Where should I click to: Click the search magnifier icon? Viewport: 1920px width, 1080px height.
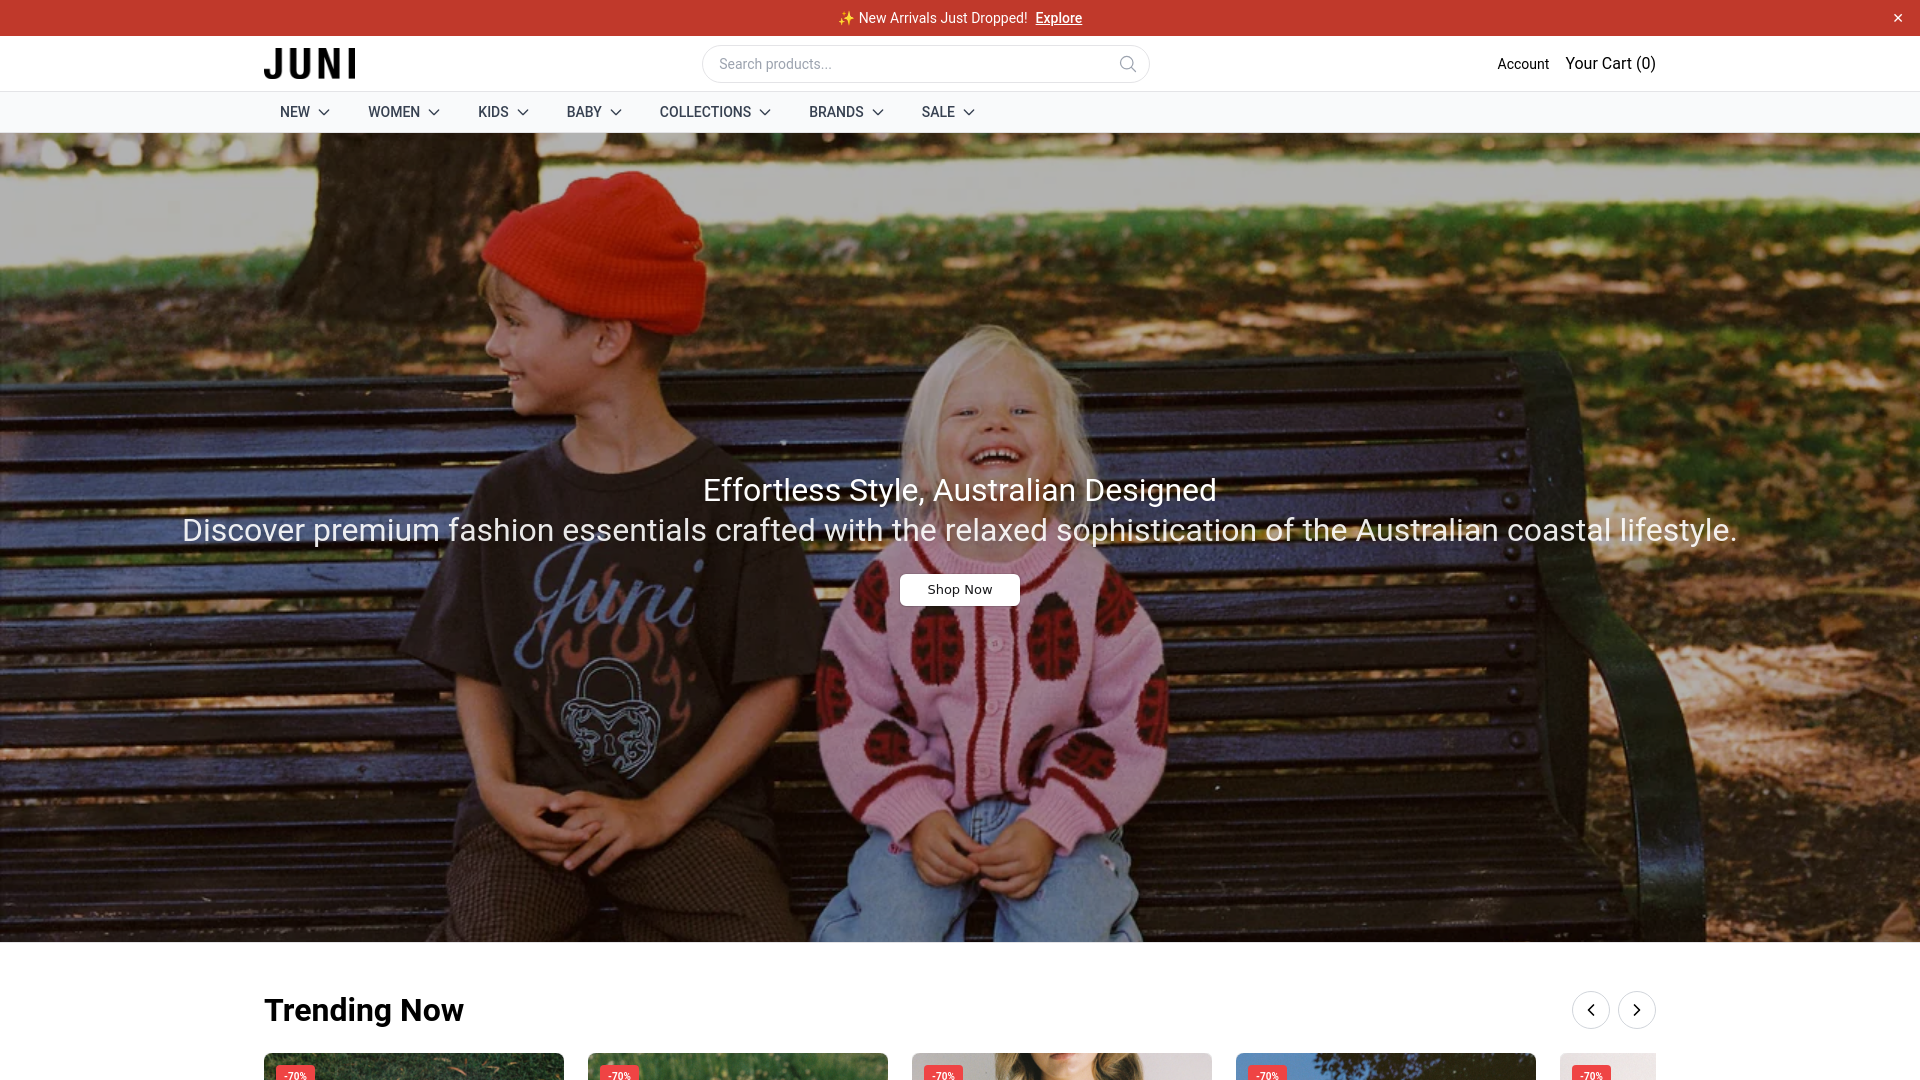point(1127,64)
